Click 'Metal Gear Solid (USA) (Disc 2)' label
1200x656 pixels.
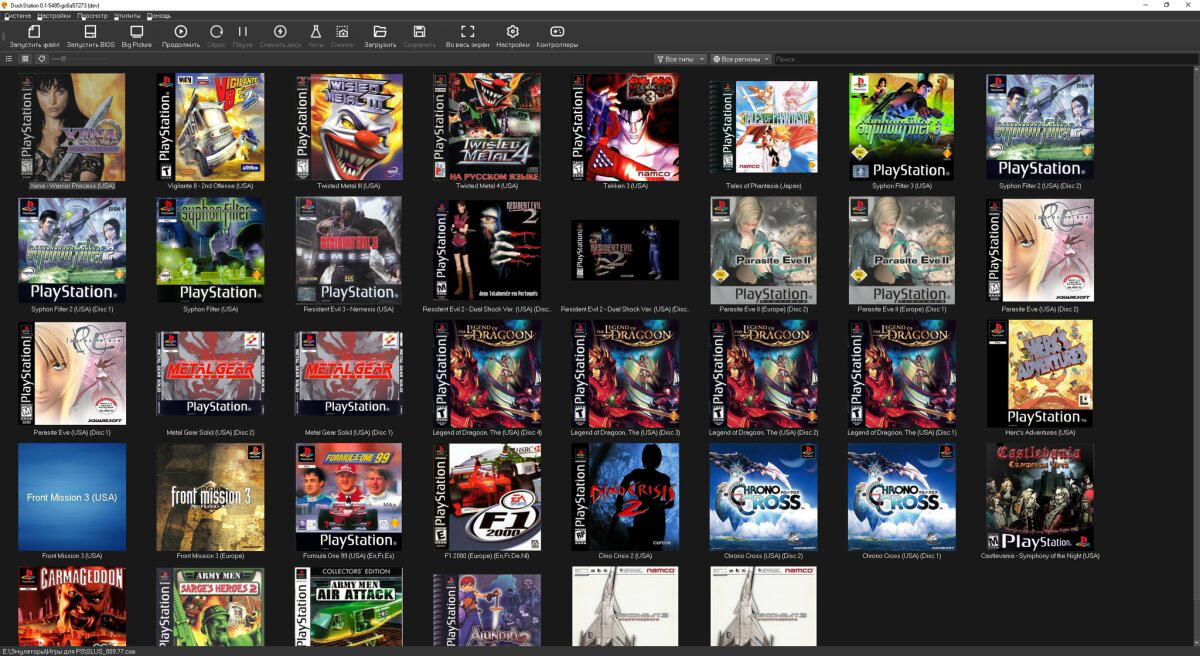(x=210, y=432)
